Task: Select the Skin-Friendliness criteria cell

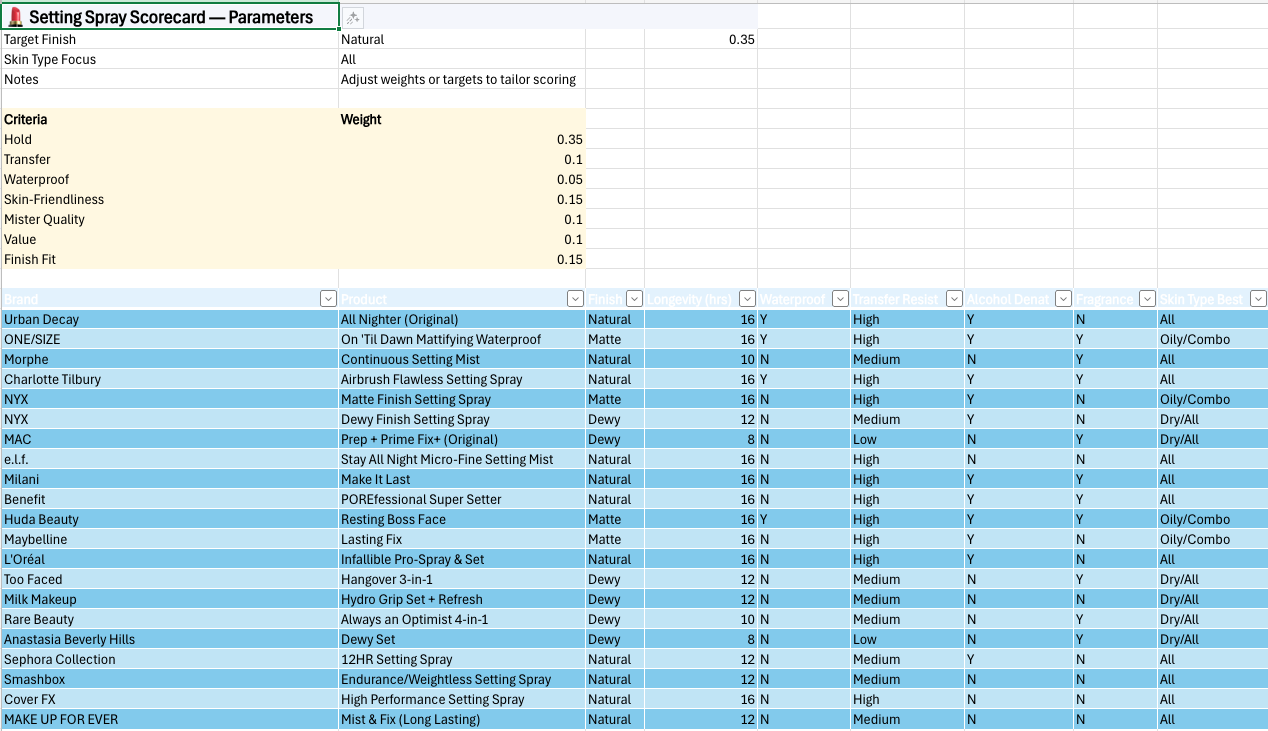Action: point(169,199)
